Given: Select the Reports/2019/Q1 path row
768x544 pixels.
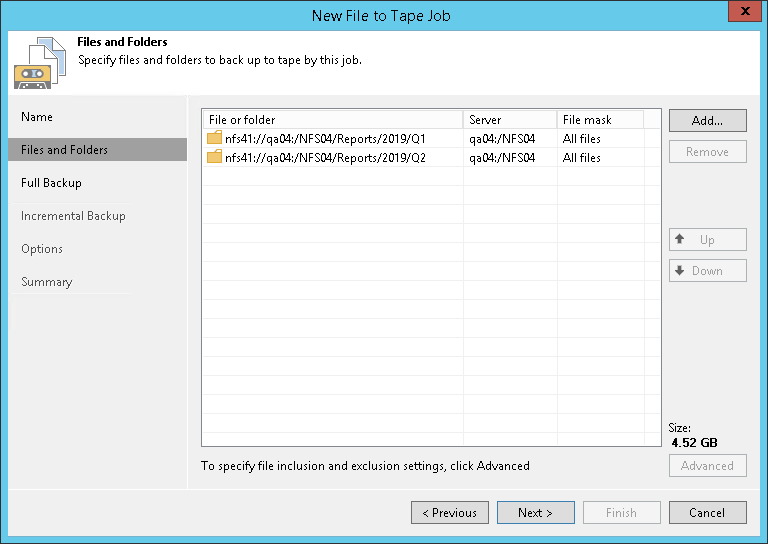Looking at the screenshot, I should pos(325,139).
